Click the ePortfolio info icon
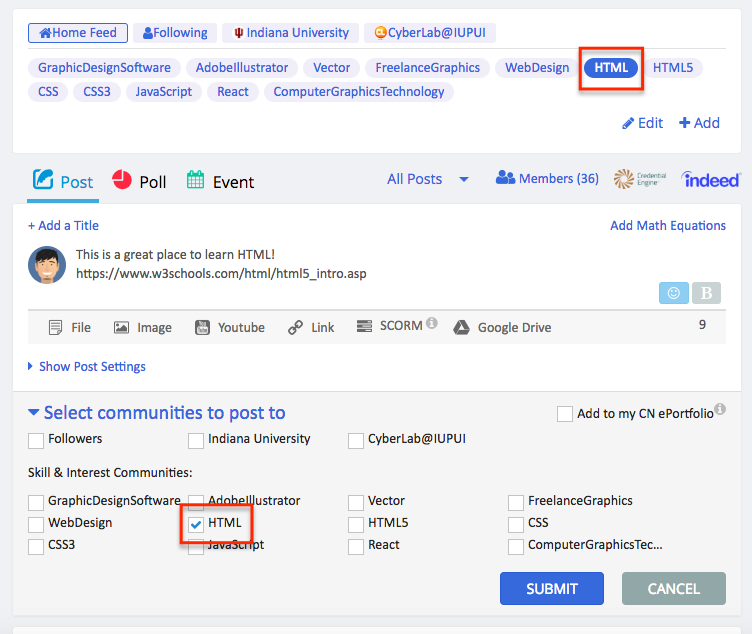 (x=720, y=409)
